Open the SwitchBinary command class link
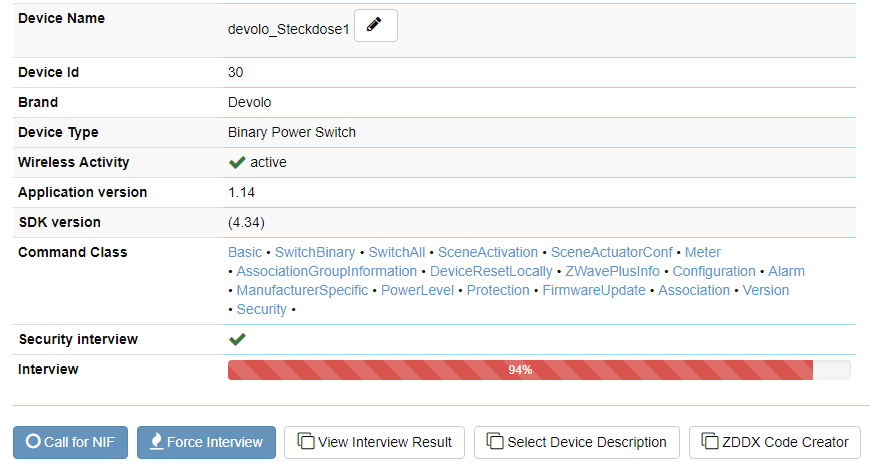Screen dimensions: 870x476 (315, 252)
